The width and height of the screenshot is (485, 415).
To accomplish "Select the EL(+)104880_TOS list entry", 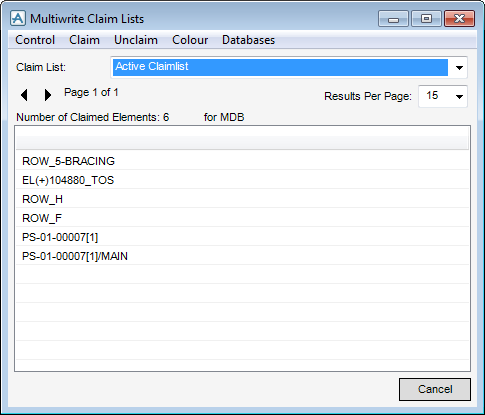I will click(242, 180).
